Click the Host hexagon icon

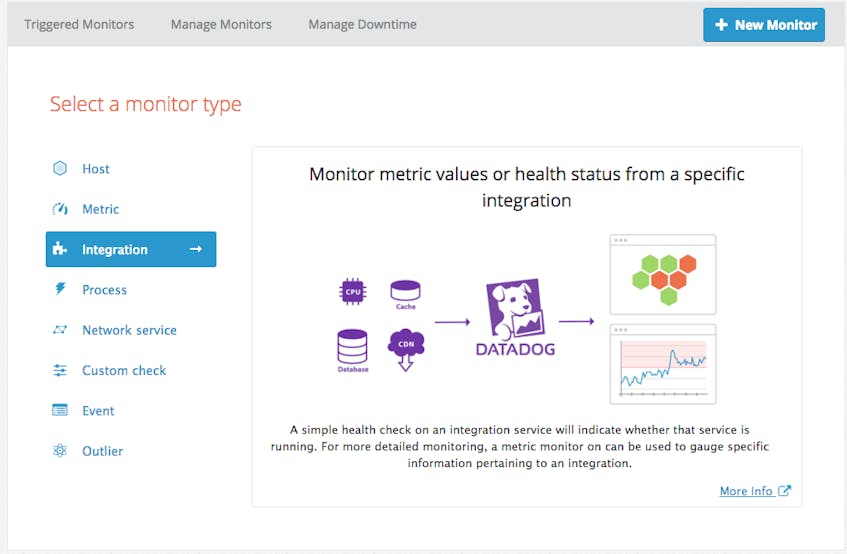coord(60,168)
